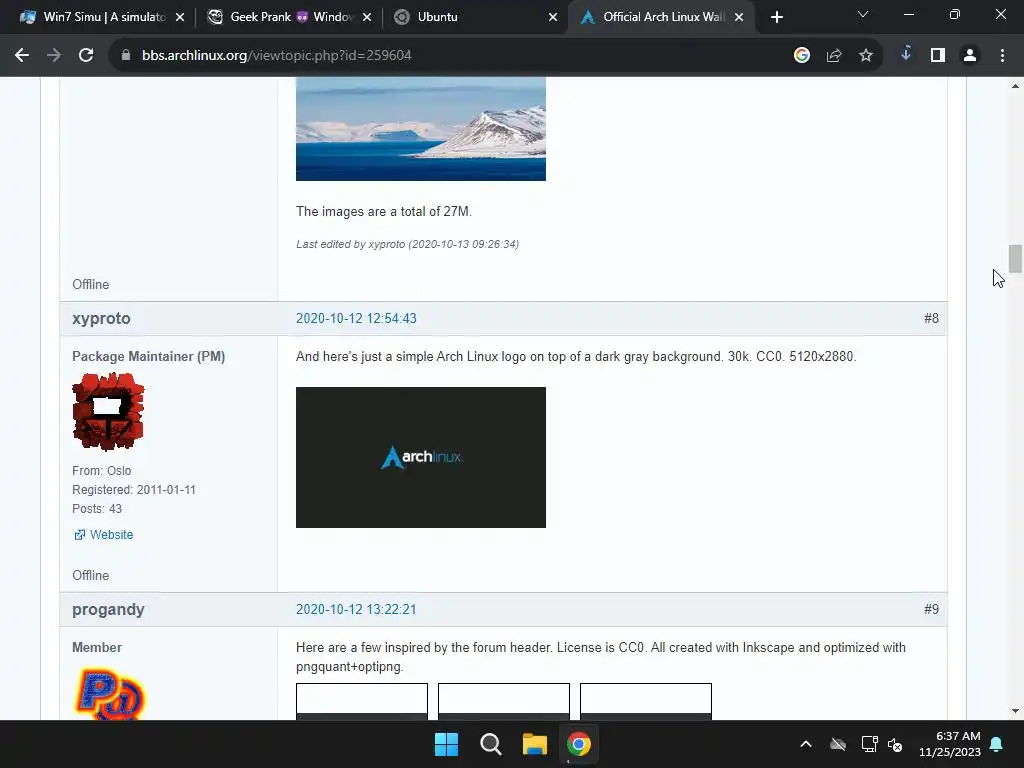Bookmark this page with the star icon
The height and width of the screenshot is (768, 1024).
coord(866,56)
